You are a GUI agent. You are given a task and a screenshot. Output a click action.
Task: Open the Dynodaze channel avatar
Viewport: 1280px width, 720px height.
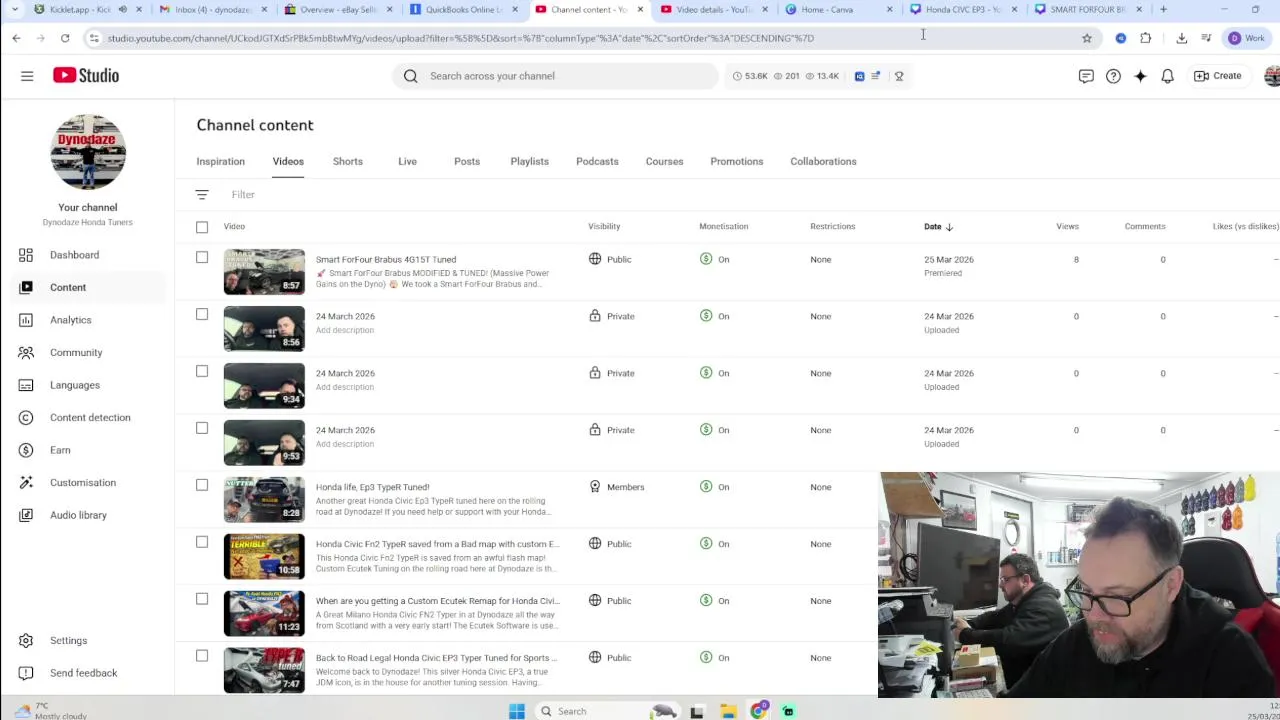[x=88, y=152]
